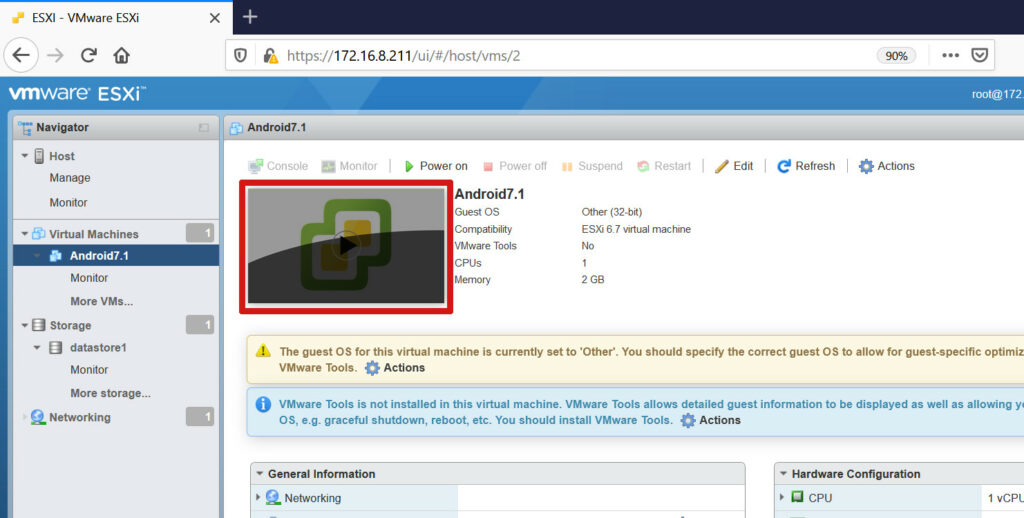1024x518 pixels.
Task: Collapse the General Information panel
Action: (259, 474)
